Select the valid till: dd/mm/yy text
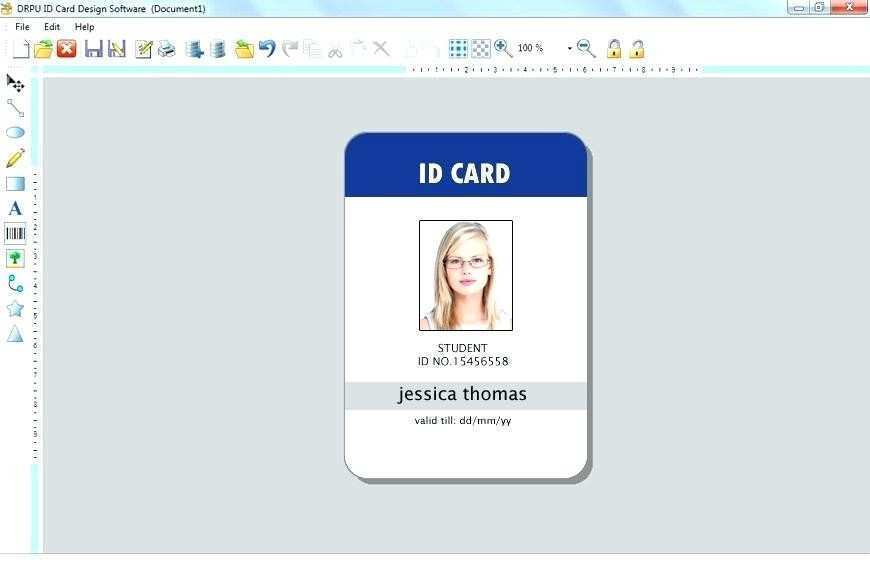The height and width of the screenshot is (568, 870). pos(463,420)
